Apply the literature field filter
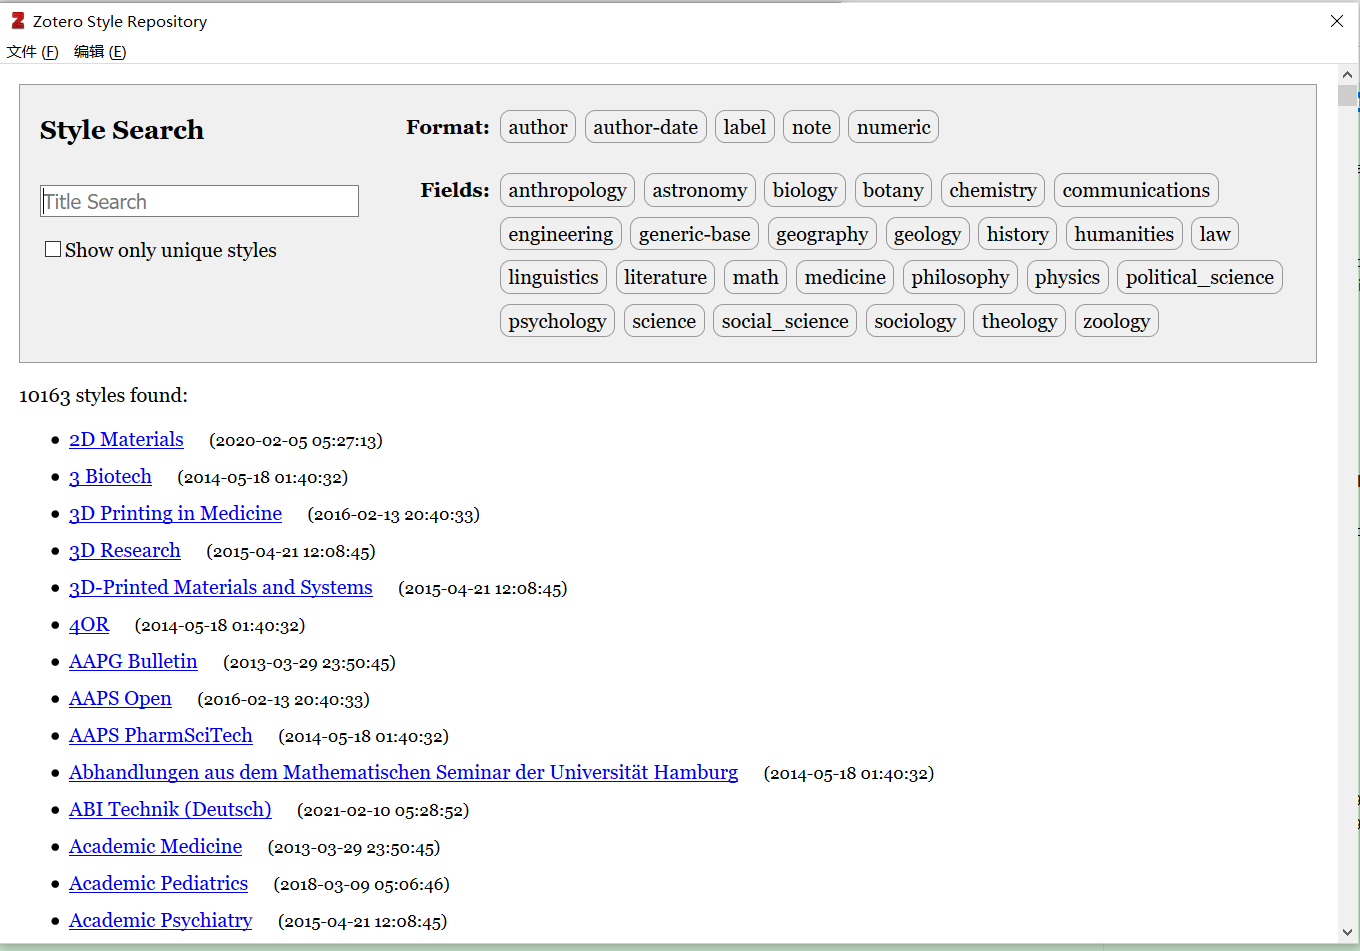Viewport: 1360px width, 951px height. (x=665, y=277)
